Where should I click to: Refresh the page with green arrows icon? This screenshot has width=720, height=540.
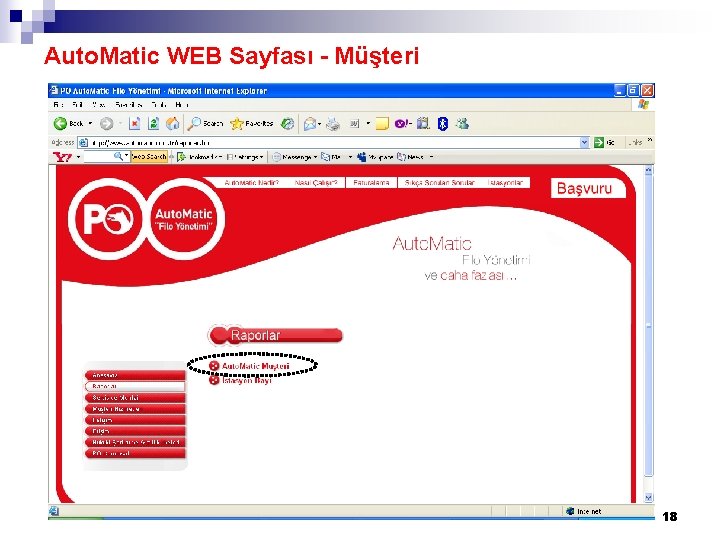154,124
